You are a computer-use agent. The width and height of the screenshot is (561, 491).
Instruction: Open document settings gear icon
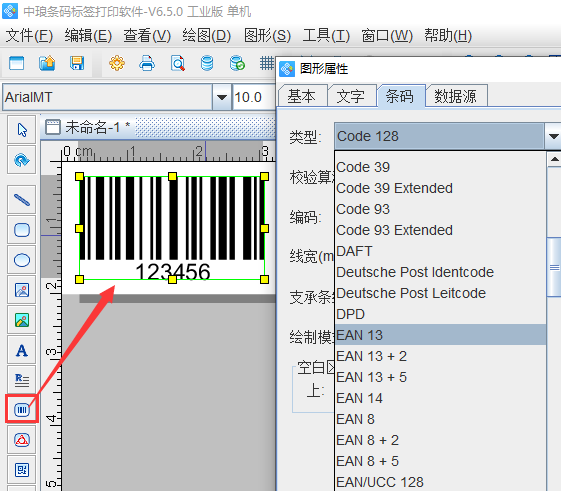(x=117, y=63)
